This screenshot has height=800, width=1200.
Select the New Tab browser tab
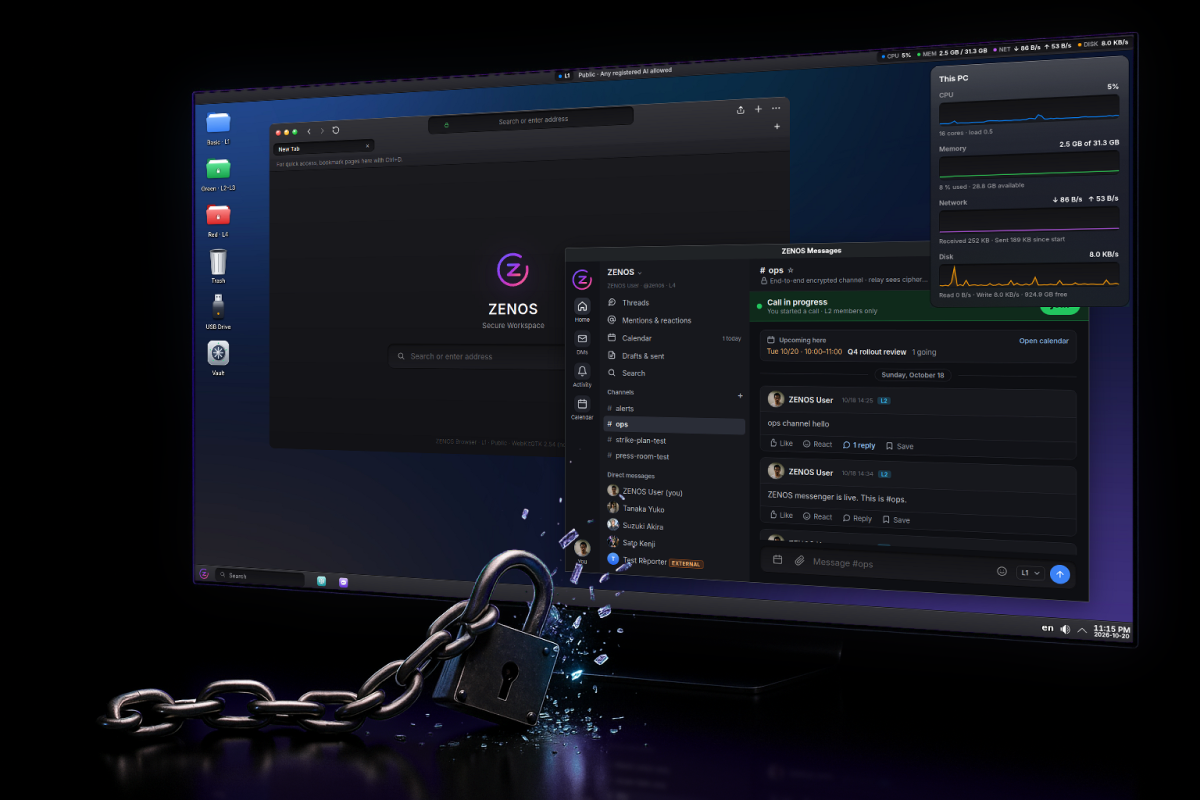coord(323,147)
